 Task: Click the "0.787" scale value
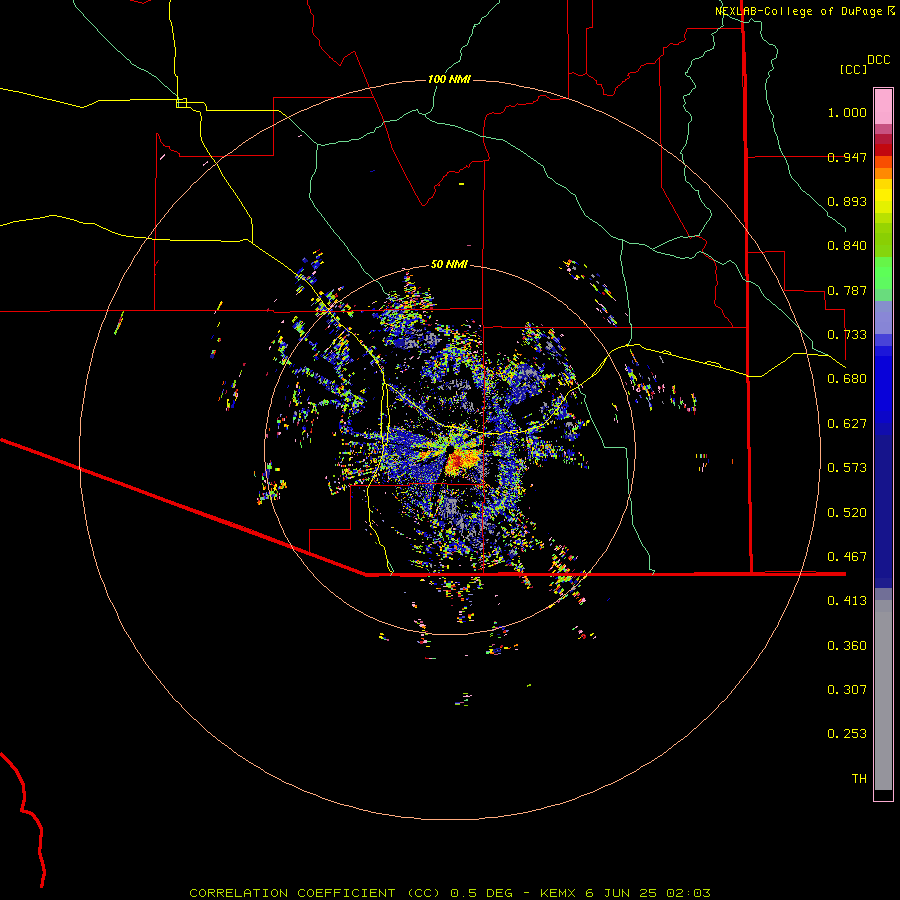(x=847, y=290)
